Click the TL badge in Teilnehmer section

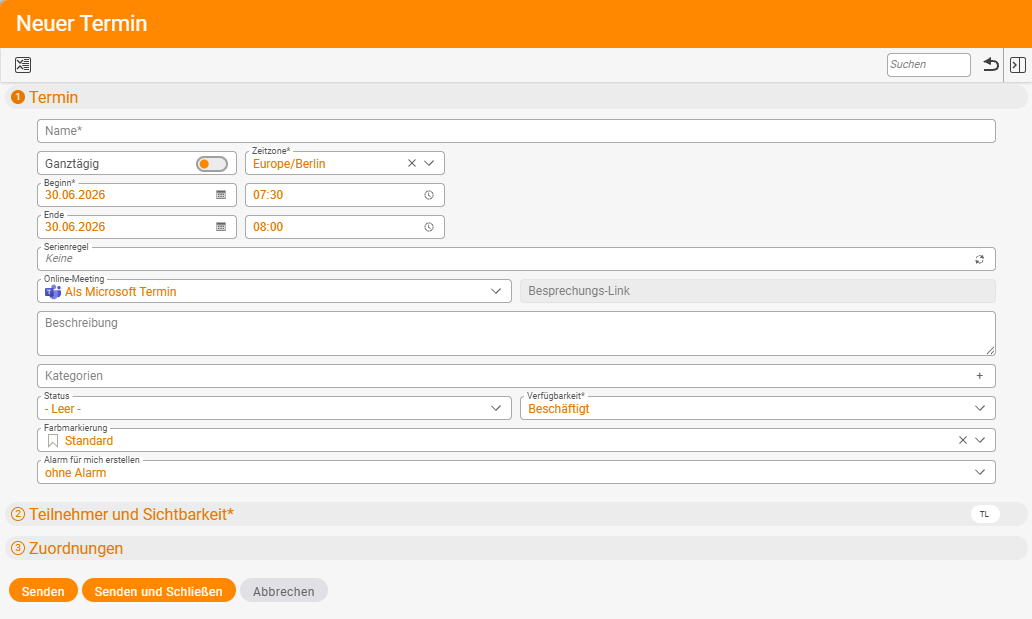985,514
